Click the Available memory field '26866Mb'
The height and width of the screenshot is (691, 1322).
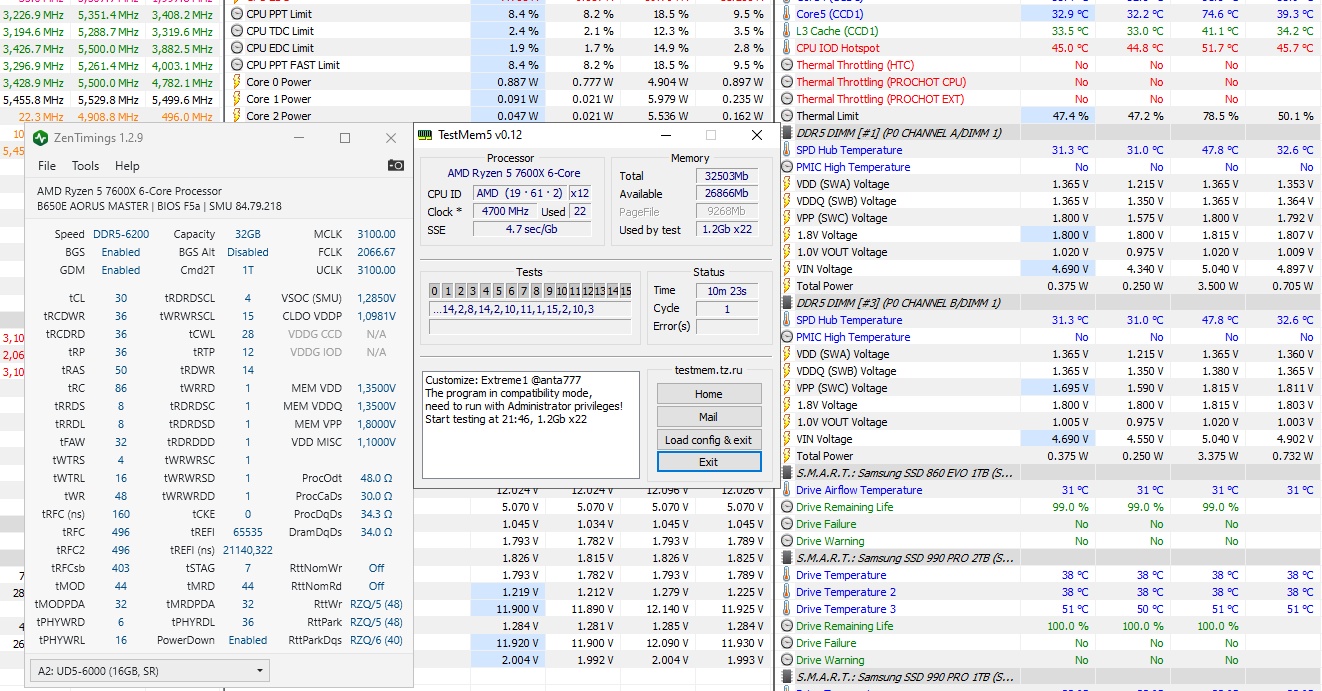point(728,194)
